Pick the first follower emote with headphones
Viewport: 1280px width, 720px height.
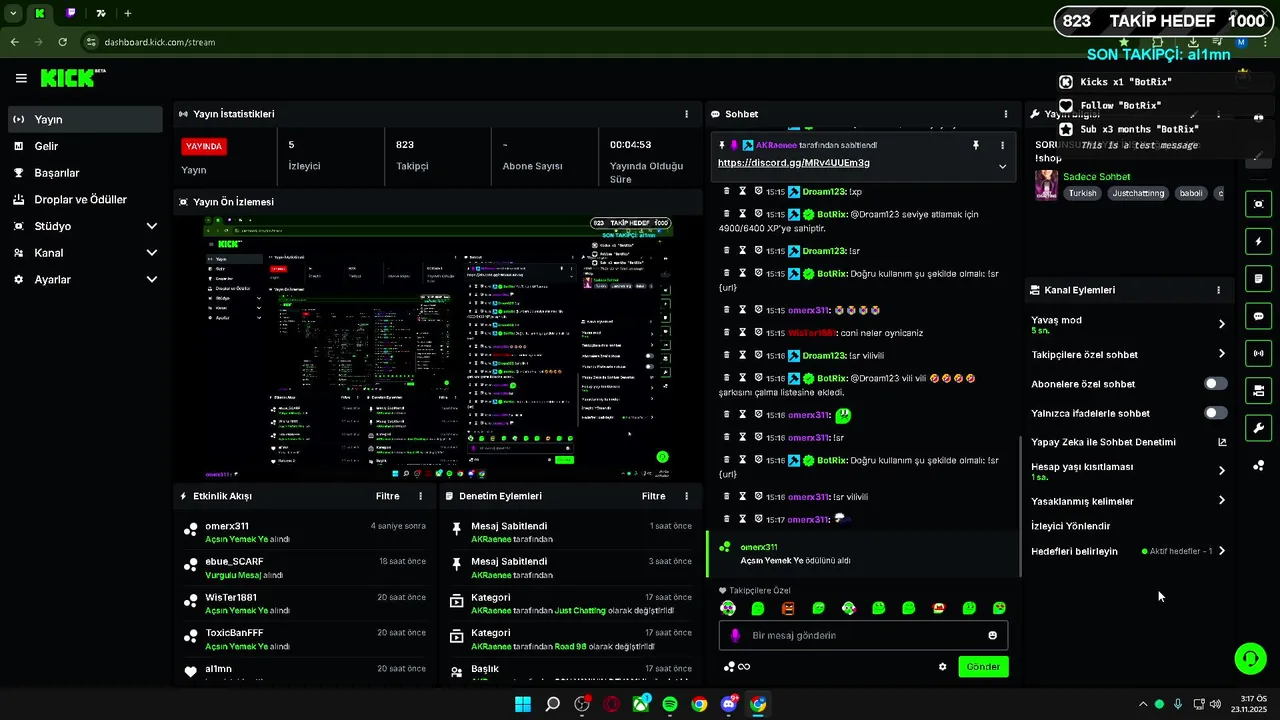[x=728, y=608]
